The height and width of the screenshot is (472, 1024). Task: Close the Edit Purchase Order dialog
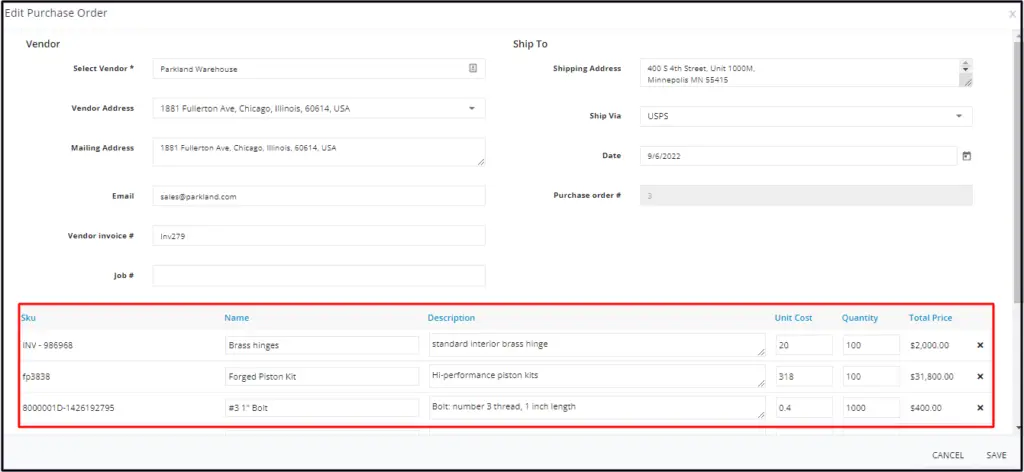click(x=1012, y=14)
